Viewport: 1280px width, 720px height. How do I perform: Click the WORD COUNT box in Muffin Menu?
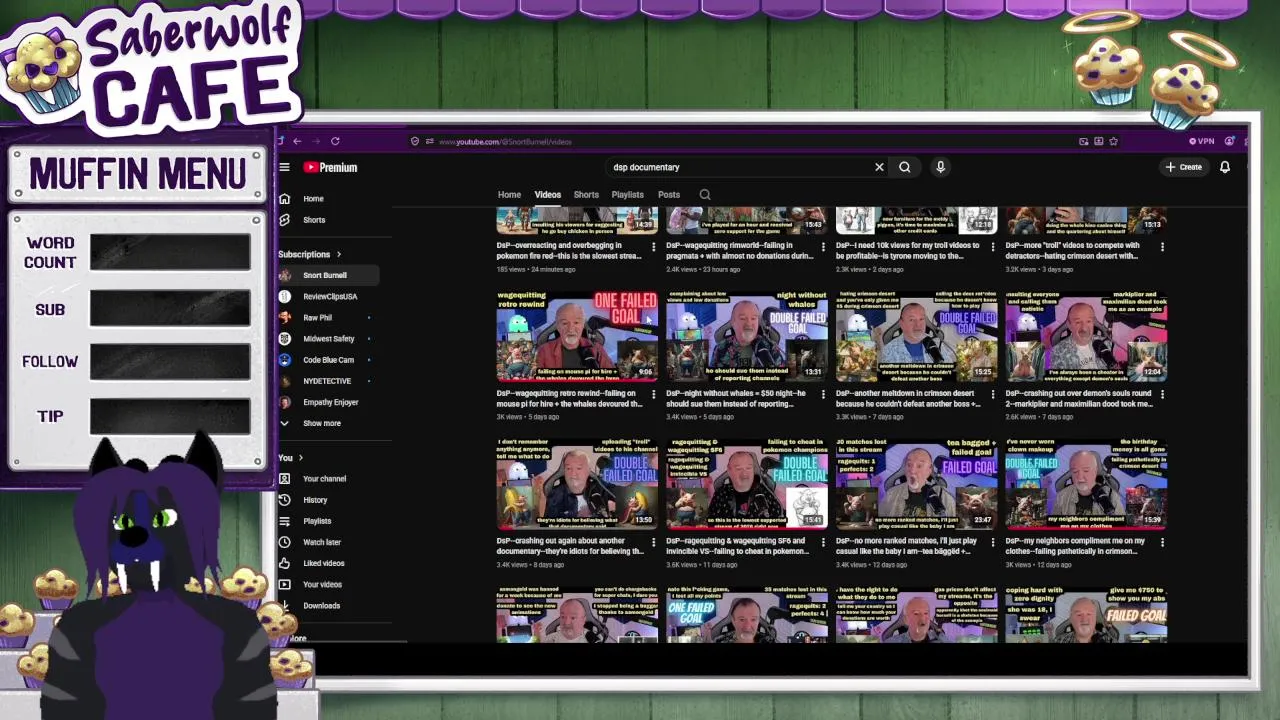coord(170,252)
